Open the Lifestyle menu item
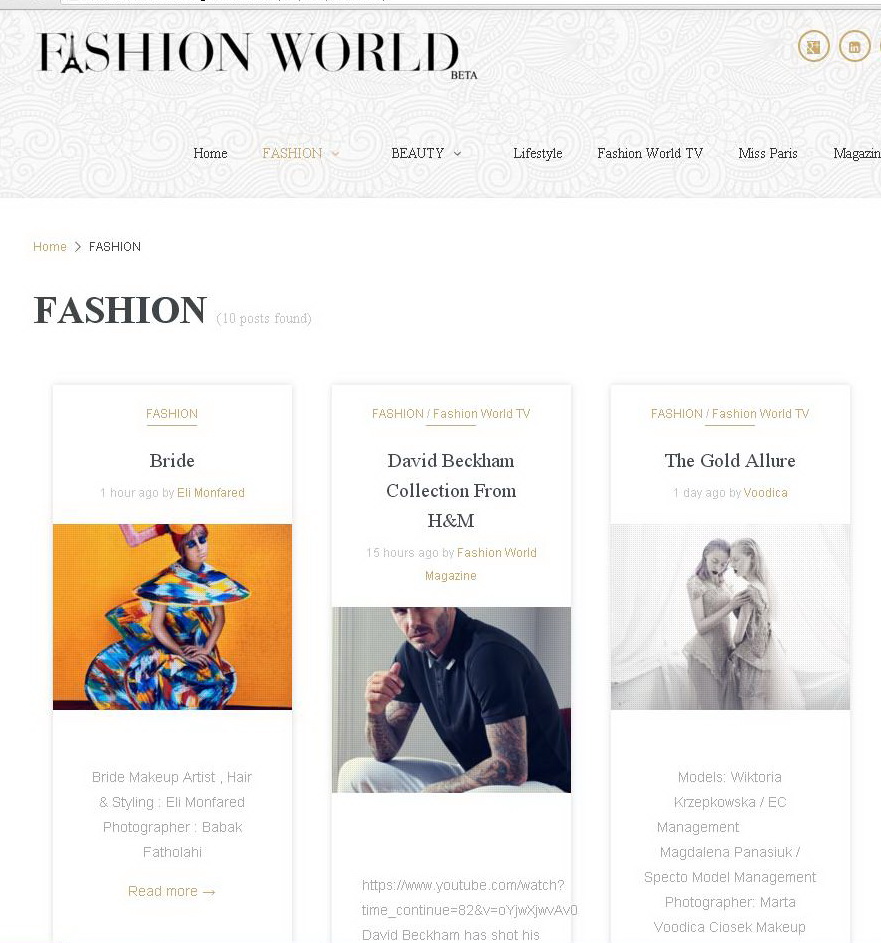 538,153
